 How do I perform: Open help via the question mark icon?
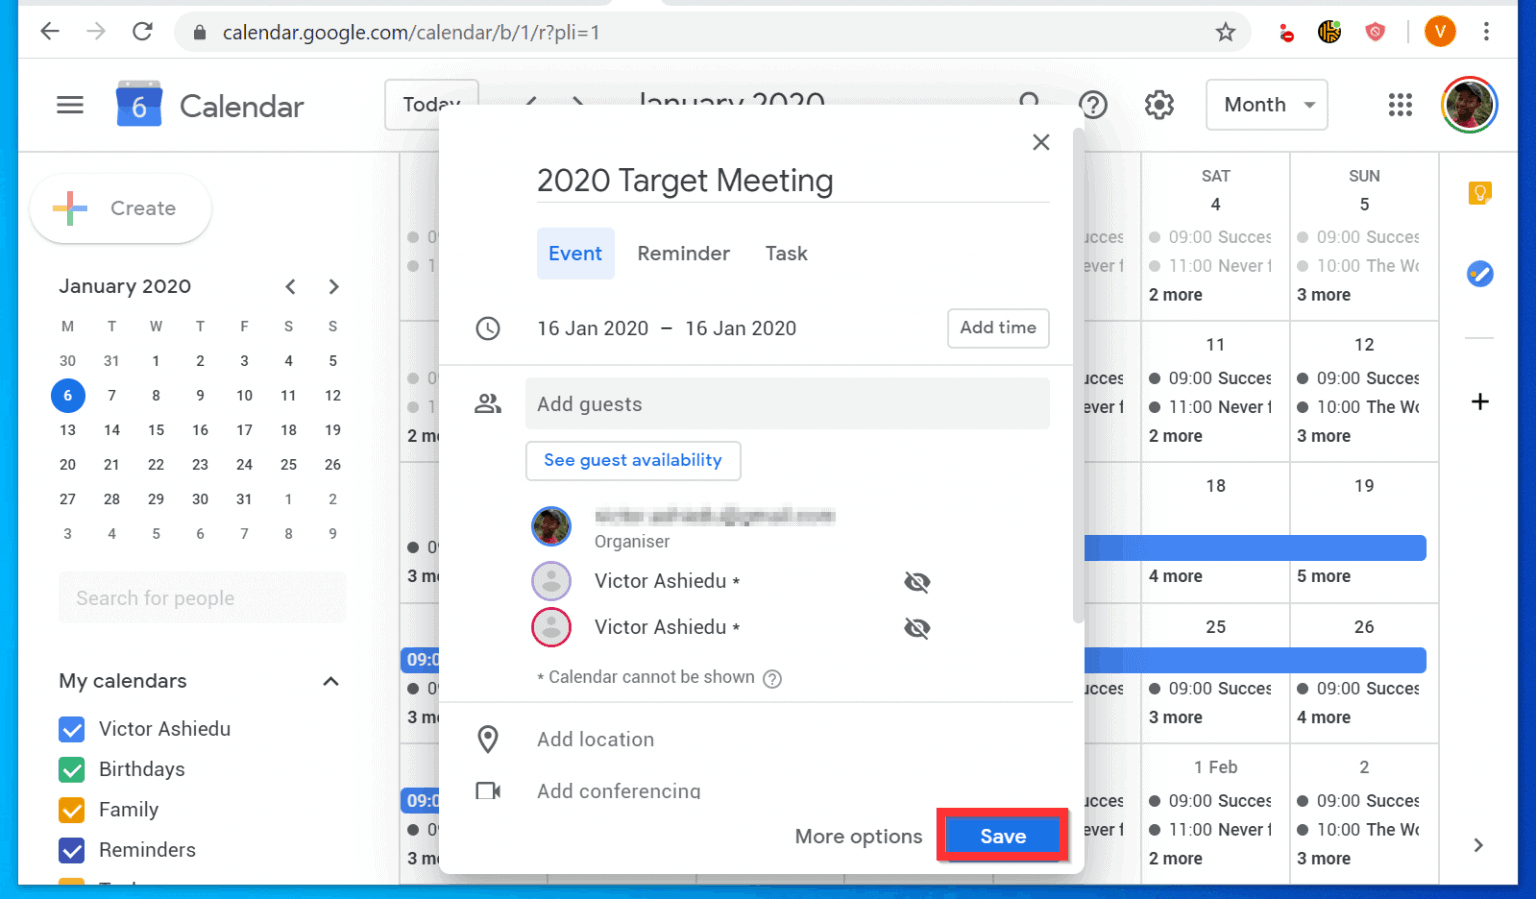click(1093, 104)
